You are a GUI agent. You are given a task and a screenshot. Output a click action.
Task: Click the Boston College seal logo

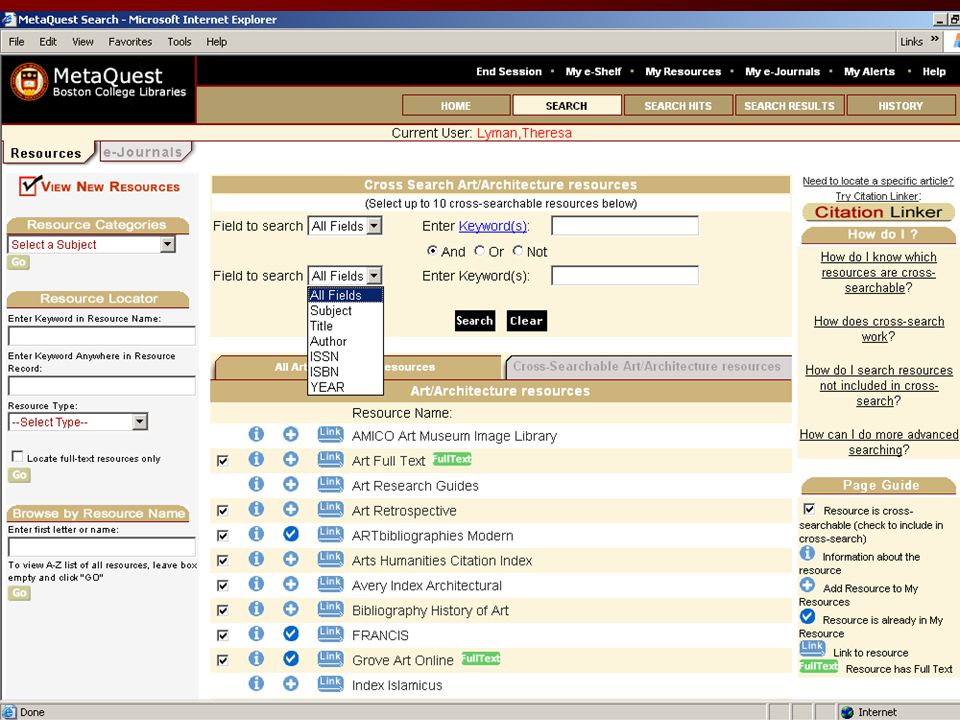29,81
